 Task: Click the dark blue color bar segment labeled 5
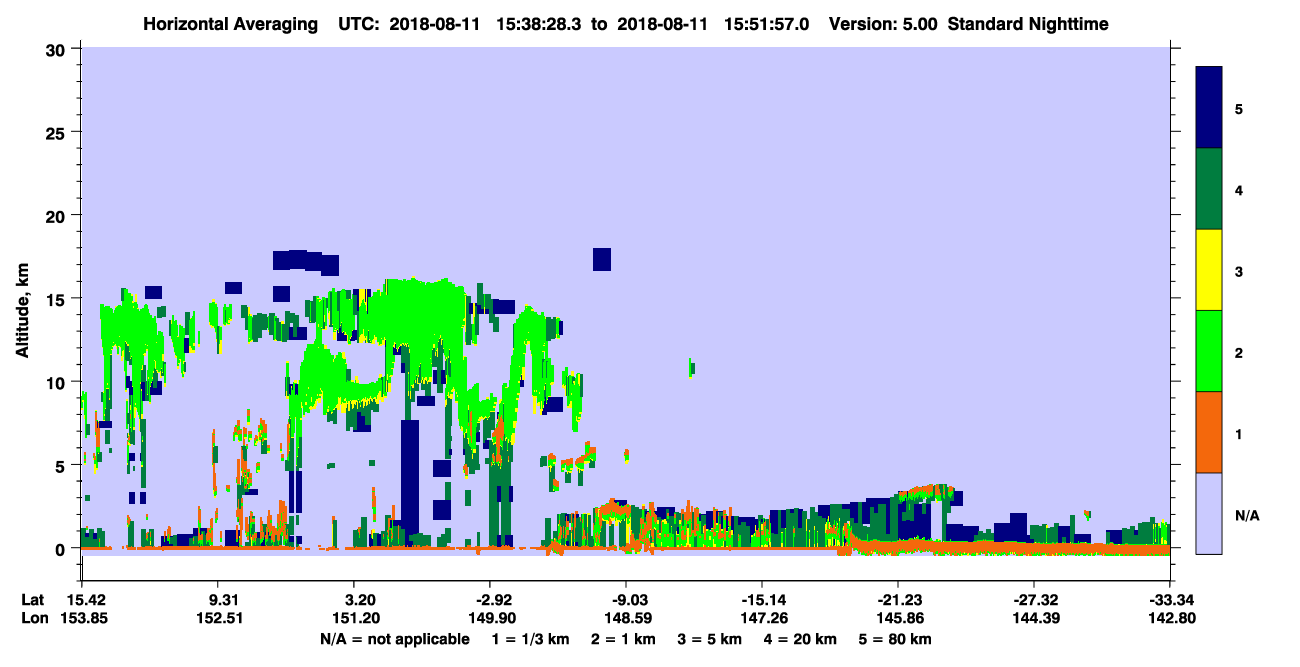(1209, 108)
